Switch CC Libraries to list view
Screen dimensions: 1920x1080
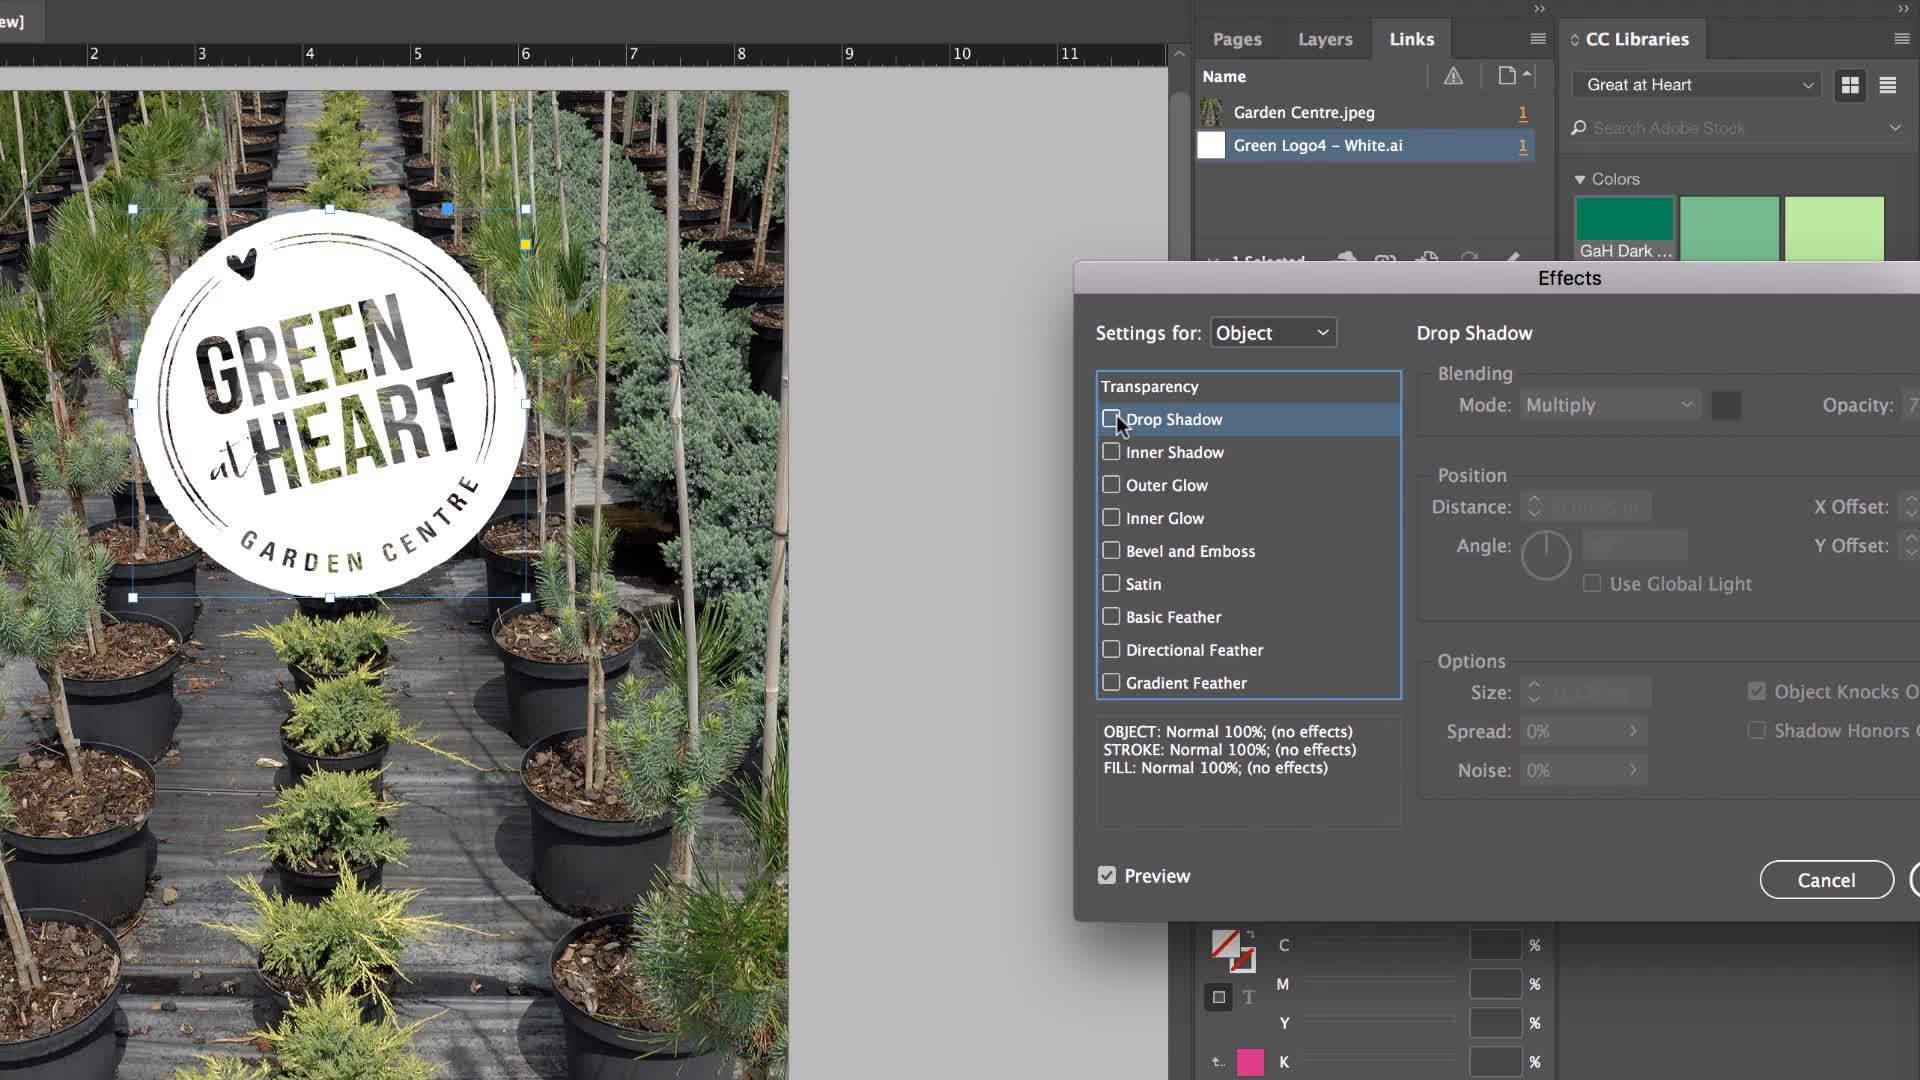(x=1888, y=85)
